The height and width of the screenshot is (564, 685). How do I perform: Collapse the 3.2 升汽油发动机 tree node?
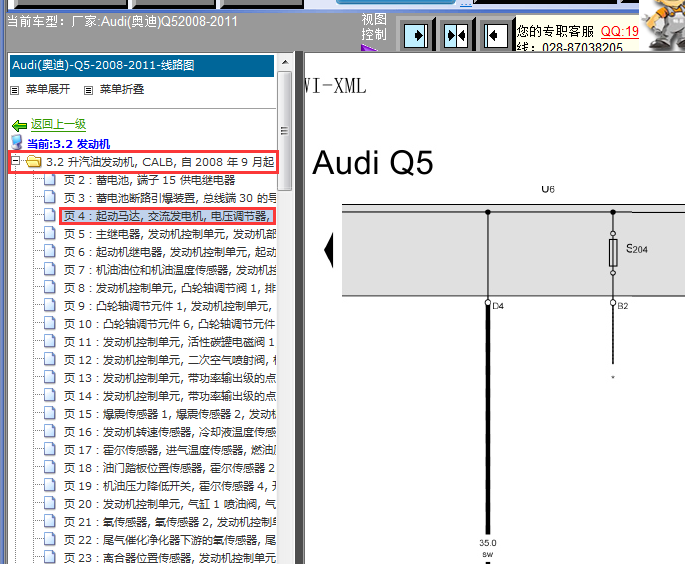pyautogui.click(x=16, y=161)
